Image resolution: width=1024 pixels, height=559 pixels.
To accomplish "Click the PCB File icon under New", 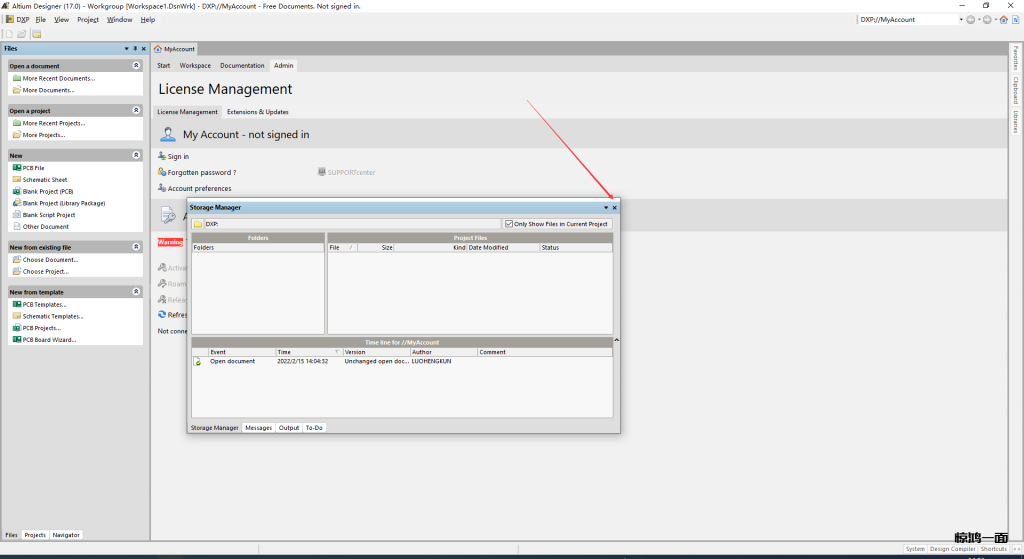I will pos(16,168).
